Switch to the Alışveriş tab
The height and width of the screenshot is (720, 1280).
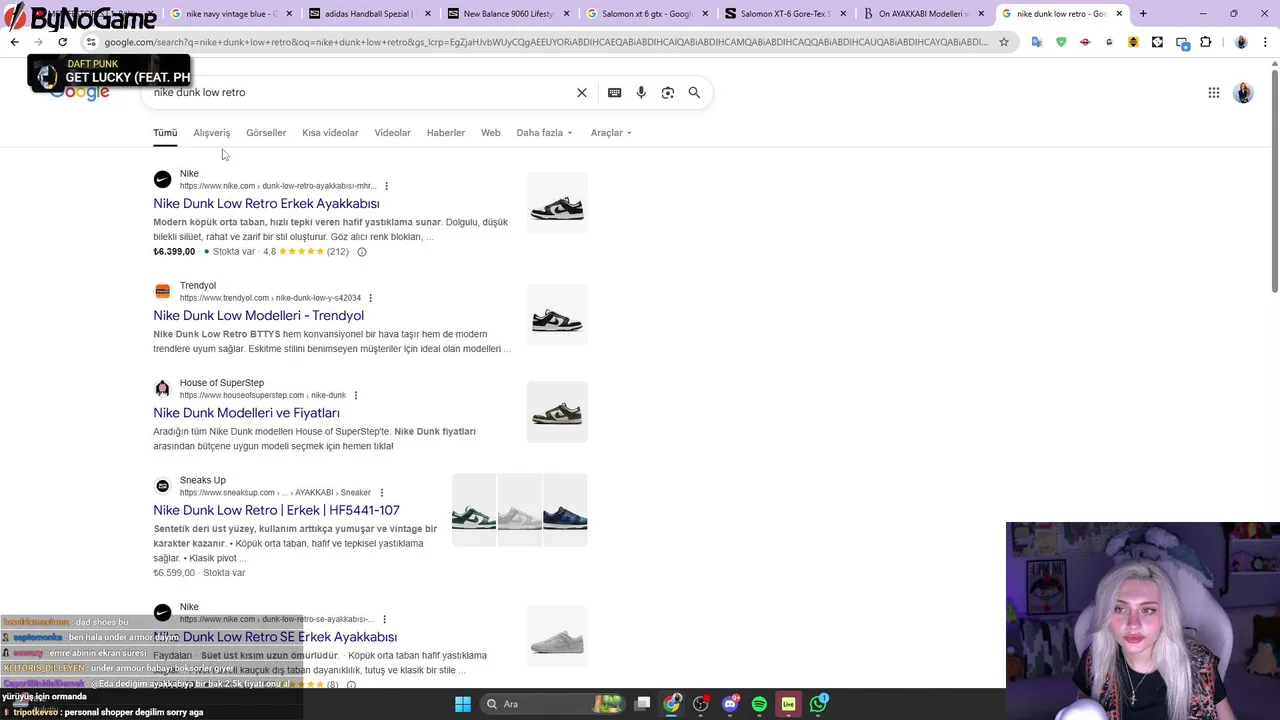211,133
